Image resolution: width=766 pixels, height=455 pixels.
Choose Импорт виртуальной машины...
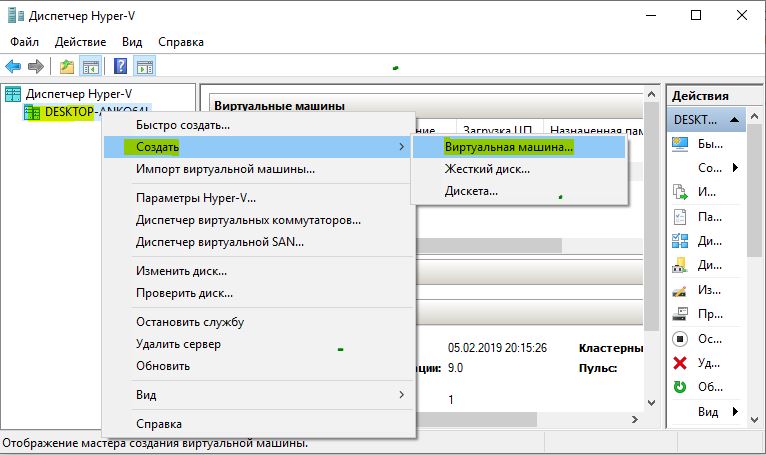point(259,169)
